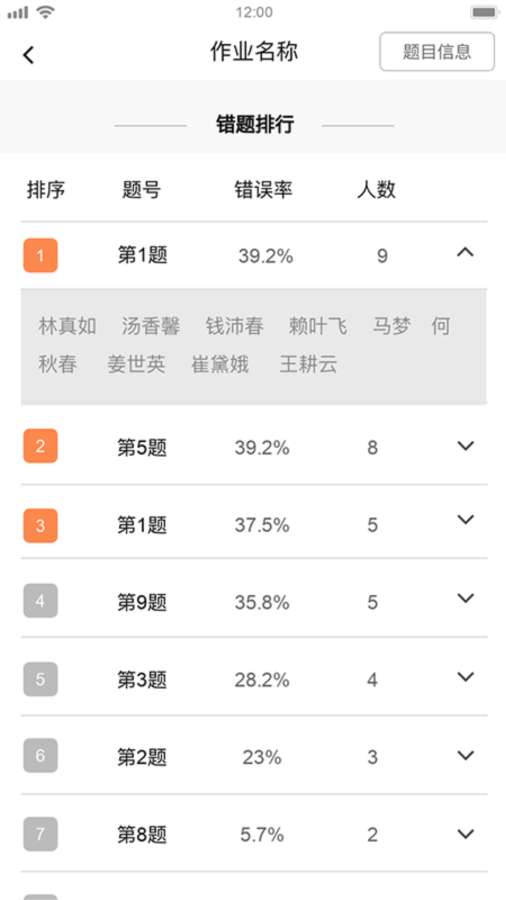Select student name 王耕云

308,364
